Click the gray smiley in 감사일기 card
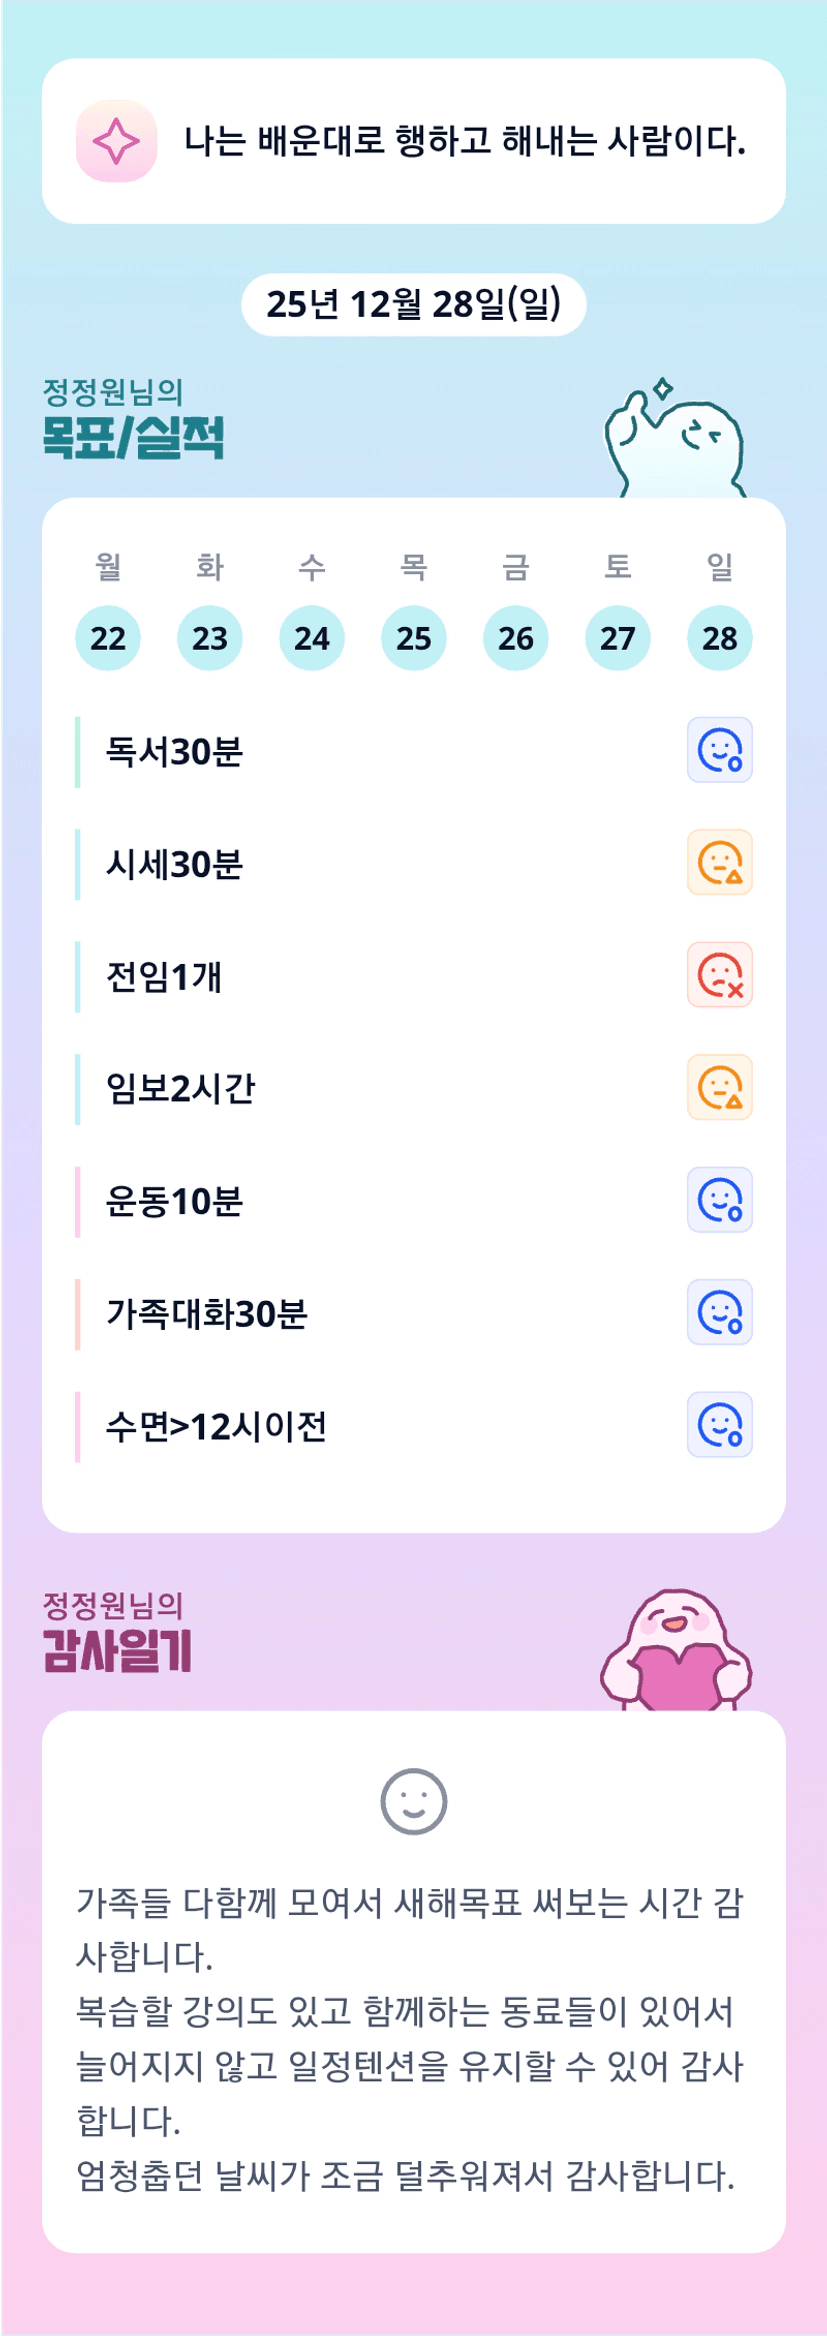This screenshot has height=2336, width=827. pos(413,1802)
